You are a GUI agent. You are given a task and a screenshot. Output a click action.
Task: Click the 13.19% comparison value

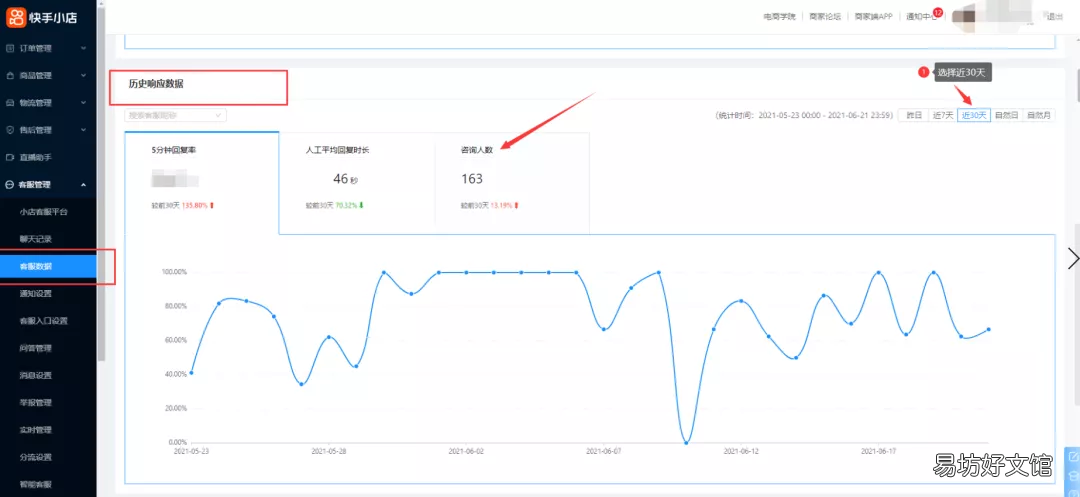point(501,205)
